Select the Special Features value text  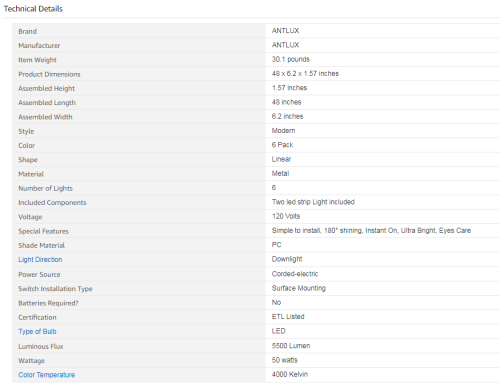coord(371,231)
